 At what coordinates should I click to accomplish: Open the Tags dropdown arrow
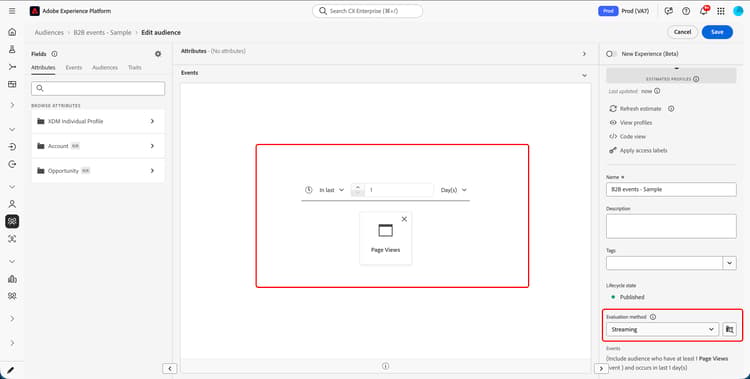click(729, 263)
